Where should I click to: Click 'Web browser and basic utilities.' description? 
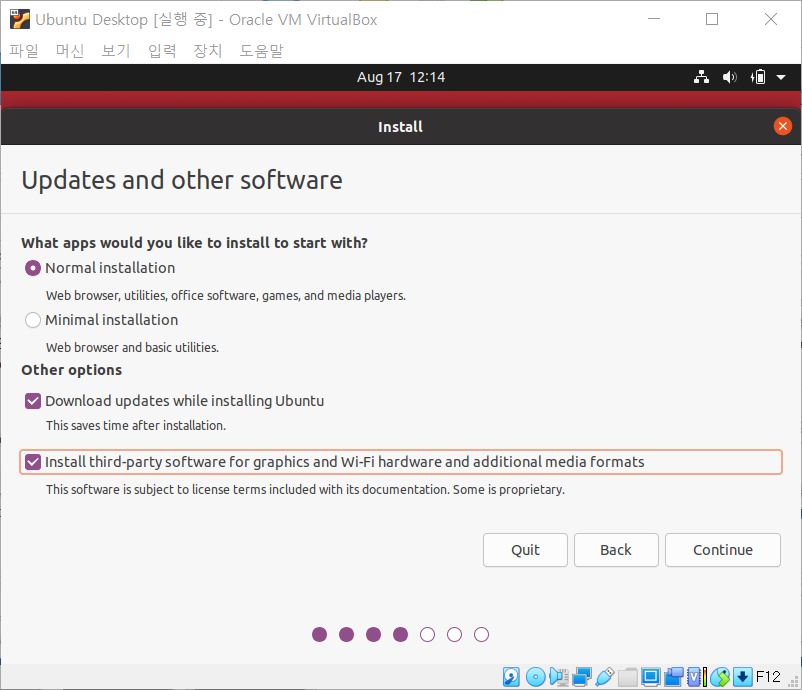point(132,348)
